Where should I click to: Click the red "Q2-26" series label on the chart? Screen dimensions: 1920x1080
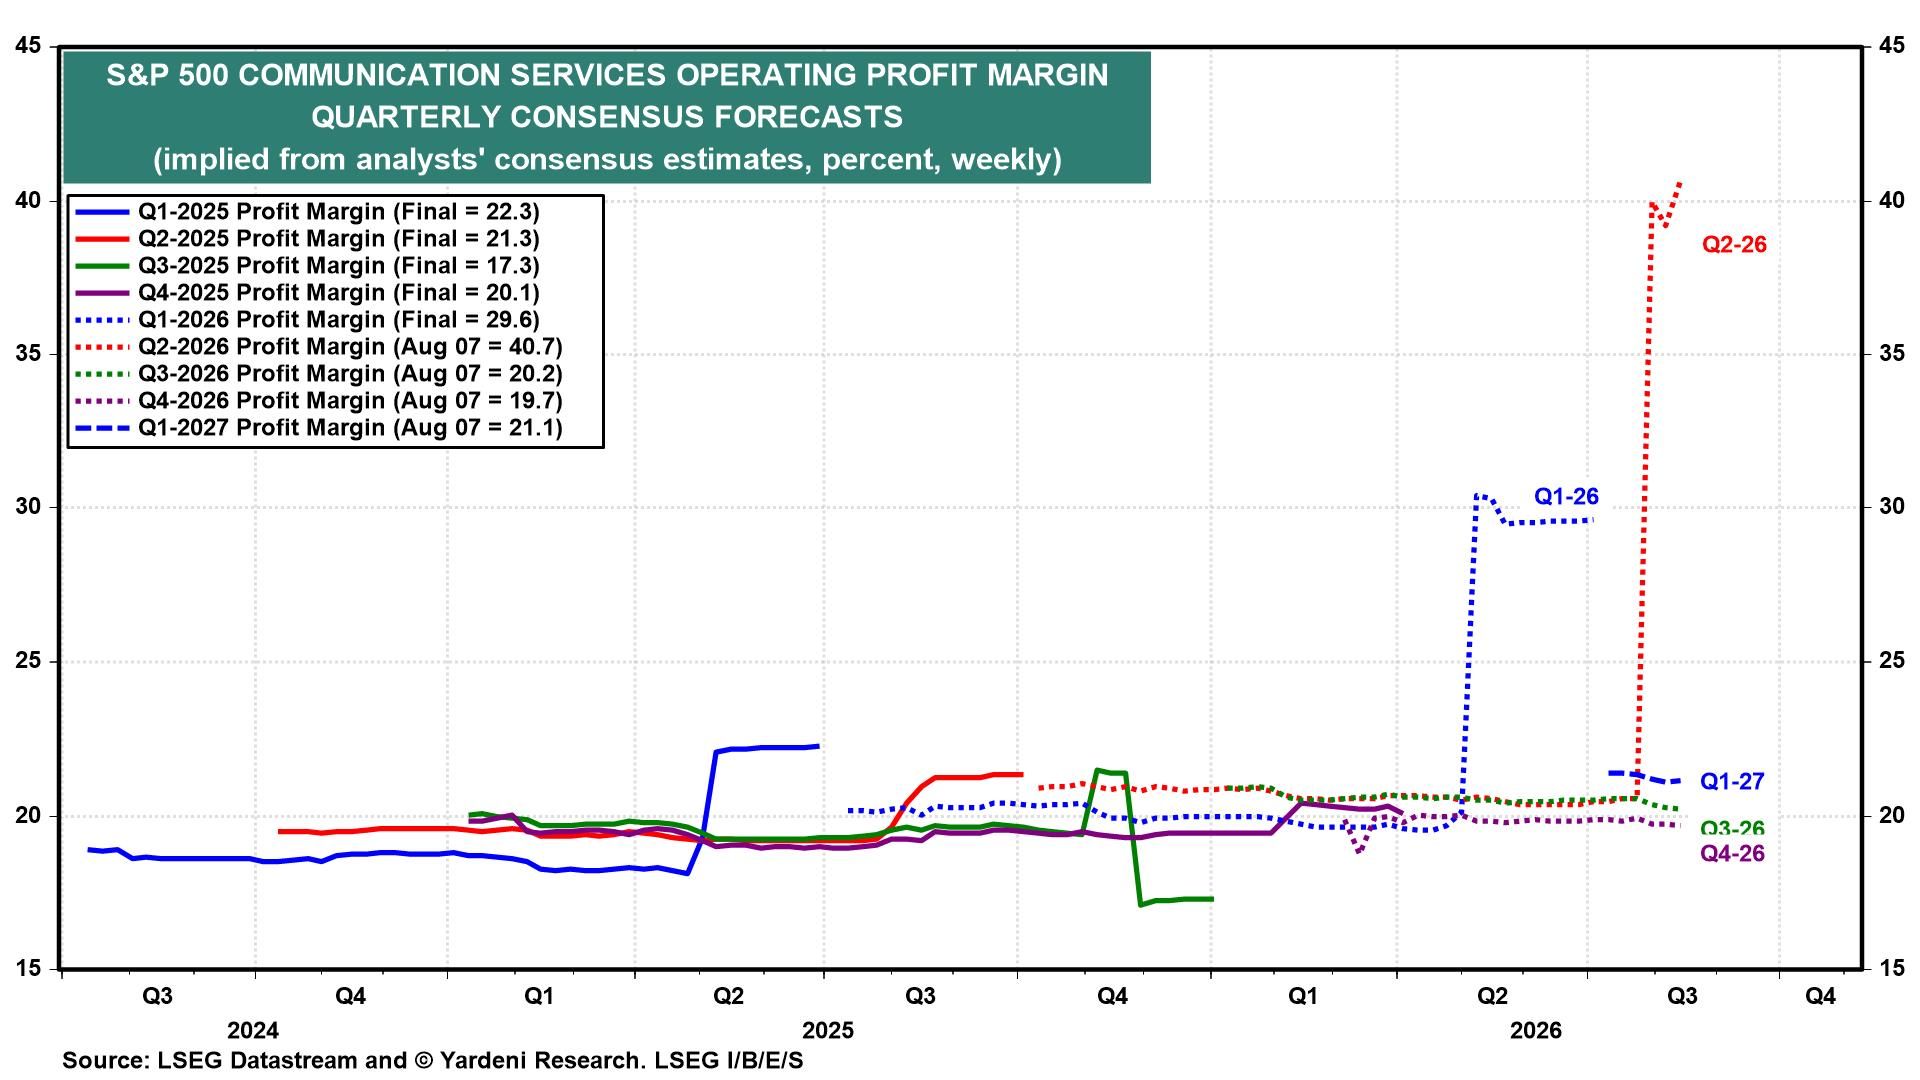pyautogui.click(x=1734, y=245)
